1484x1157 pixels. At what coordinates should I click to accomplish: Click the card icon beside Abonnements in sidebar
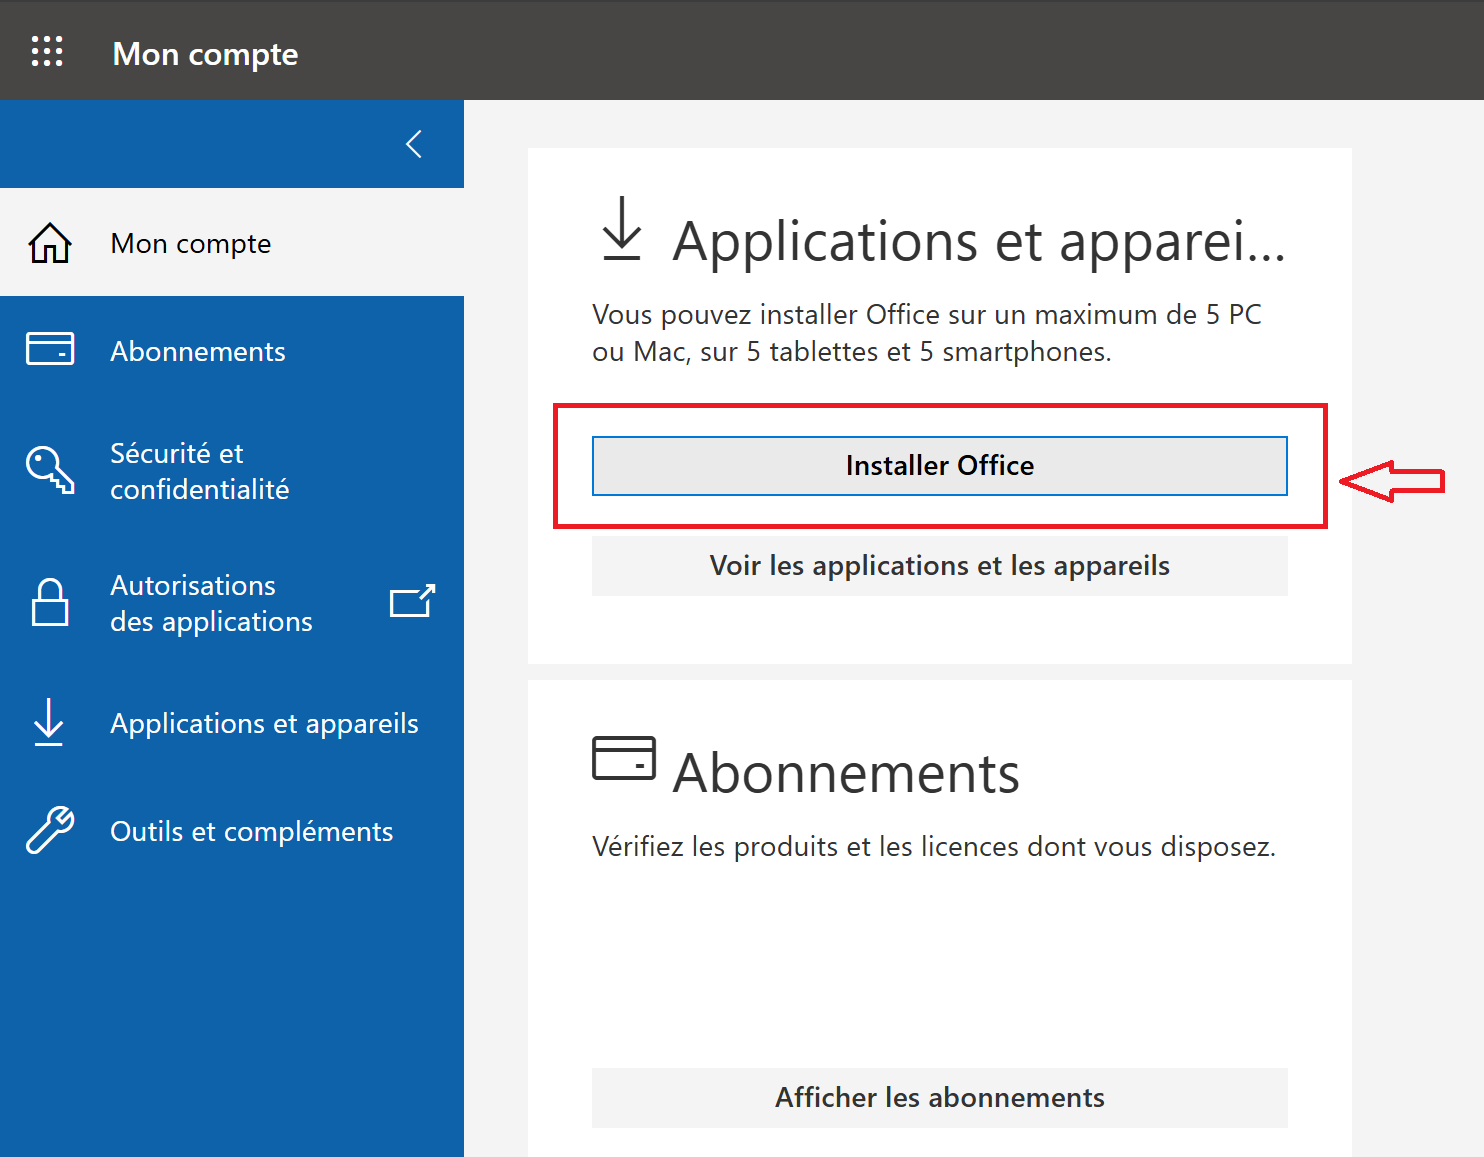point(50,349)
